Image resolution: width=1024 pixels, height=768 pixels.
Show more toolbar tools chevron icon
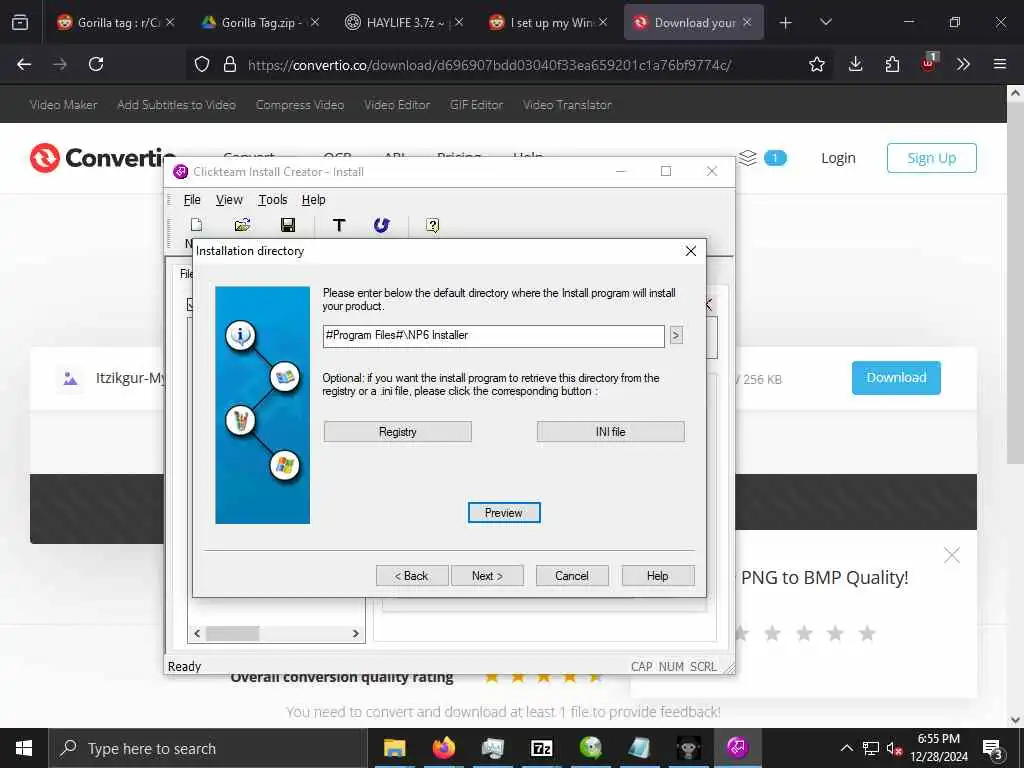[963, 64]
